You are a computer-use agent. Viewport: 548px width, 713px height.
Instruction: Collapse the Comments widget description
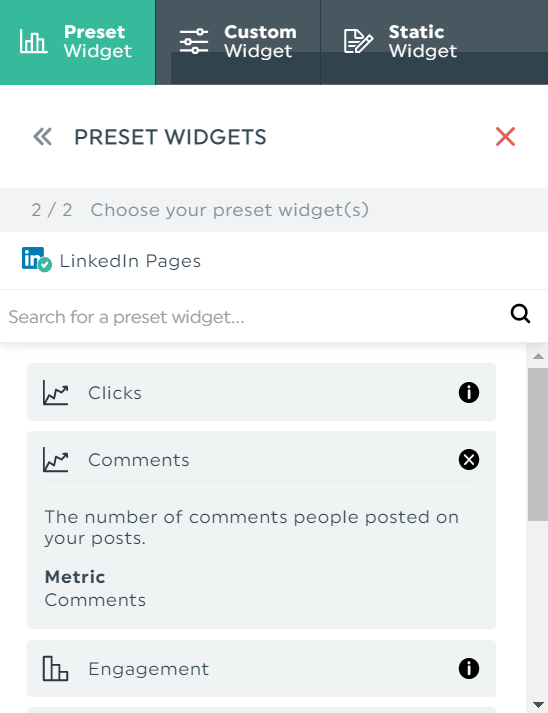click(469, 459)
